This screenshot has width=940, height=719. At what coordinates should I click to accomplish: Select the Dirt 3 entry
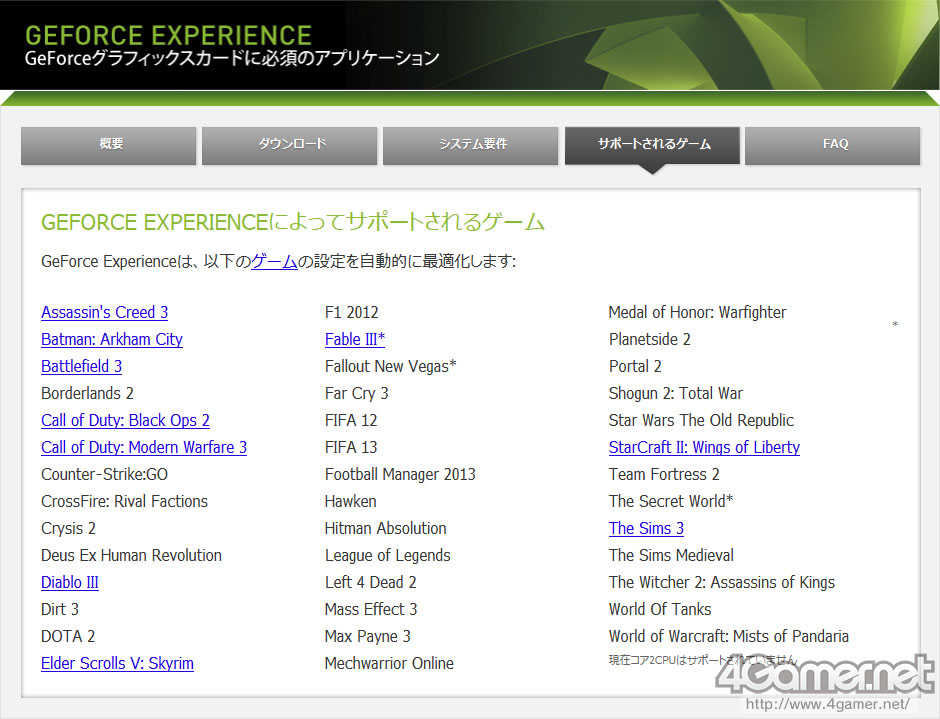pos(60,609)
